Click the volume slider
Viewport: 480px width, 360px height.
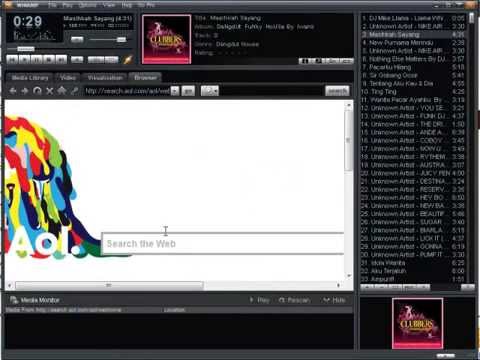[108, 40]
